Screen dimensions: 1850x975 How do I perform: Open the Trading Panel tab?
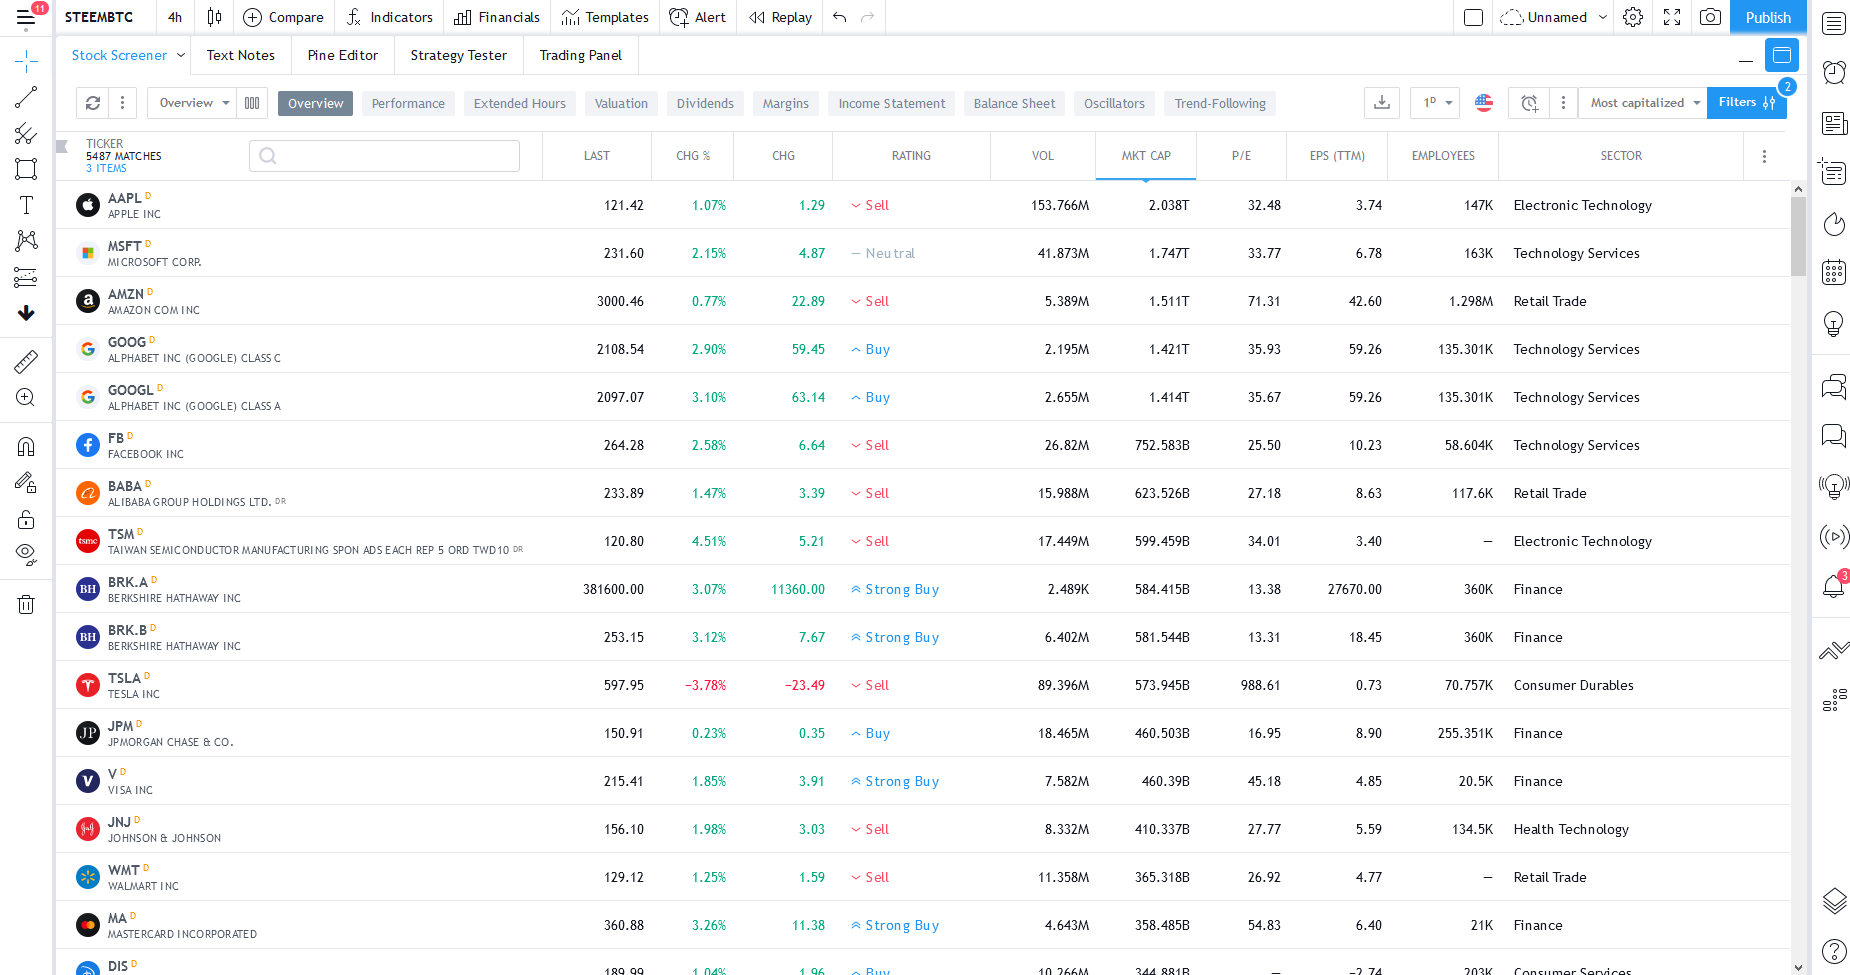point(581,55)
